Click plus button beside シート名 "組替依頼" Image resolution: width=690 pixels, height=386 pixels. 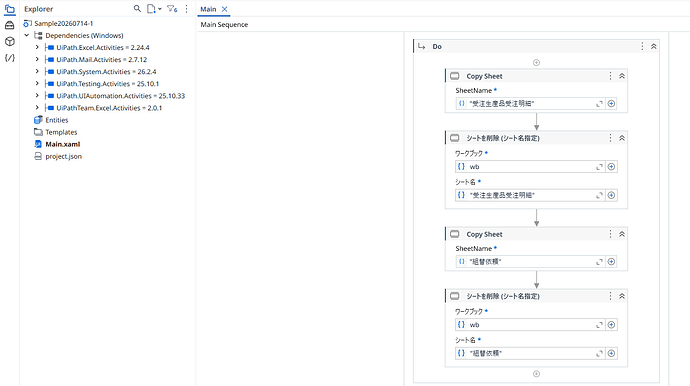pos(611,353)
